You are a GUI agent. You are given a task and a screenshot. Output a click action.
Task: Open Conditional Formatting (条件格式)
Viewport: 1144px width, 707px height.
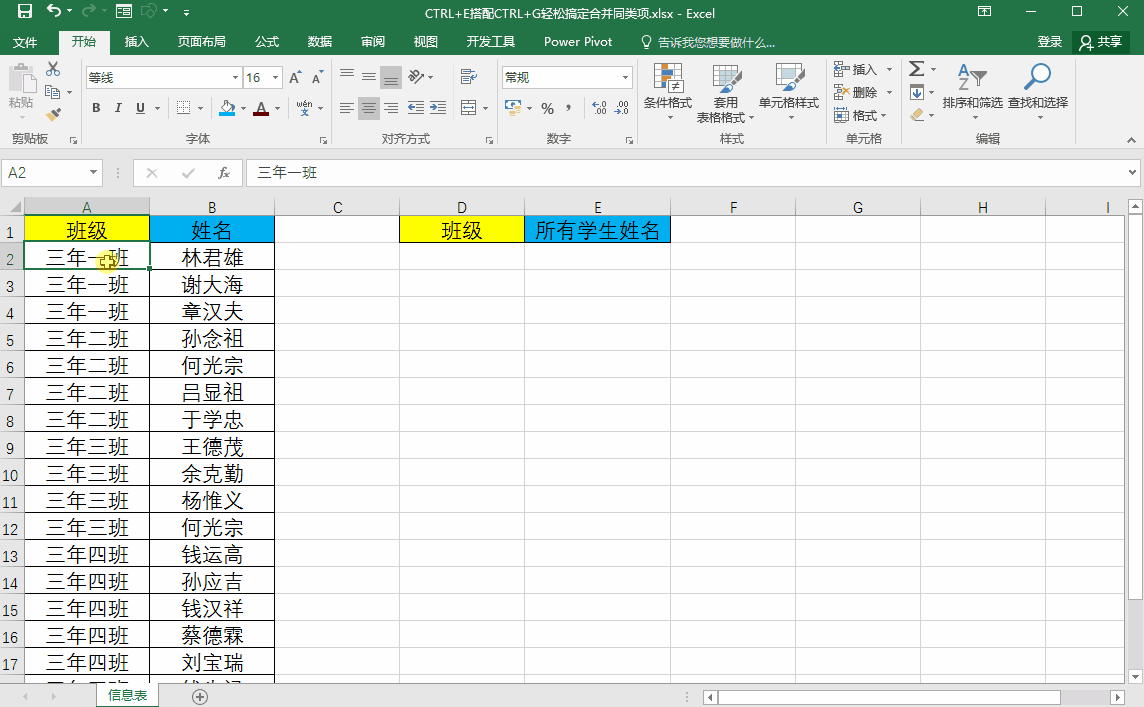(x=668, y=93)
